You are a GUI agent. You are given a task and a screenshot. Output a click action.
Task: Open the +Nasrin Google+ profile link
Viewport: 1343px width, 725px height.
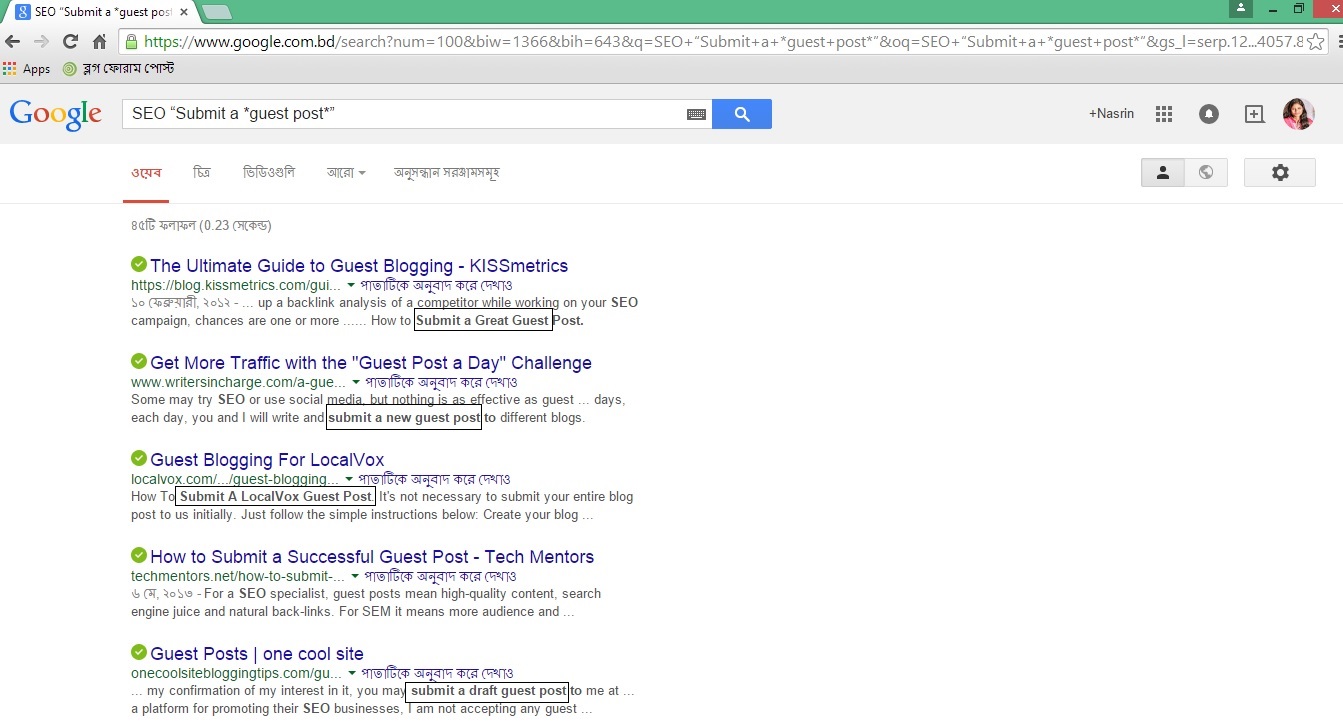[1111, 114]
